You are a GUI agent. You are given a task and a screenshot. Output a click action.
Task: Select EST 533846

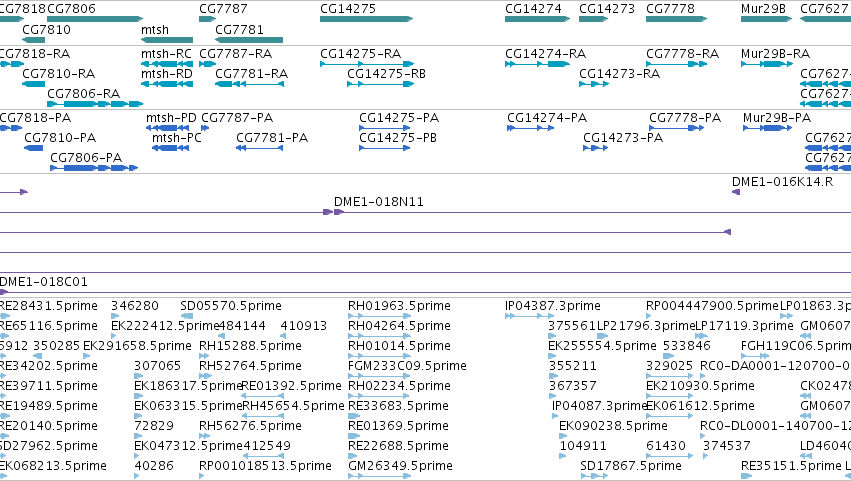pyautogui.click(x=669, y=356)
